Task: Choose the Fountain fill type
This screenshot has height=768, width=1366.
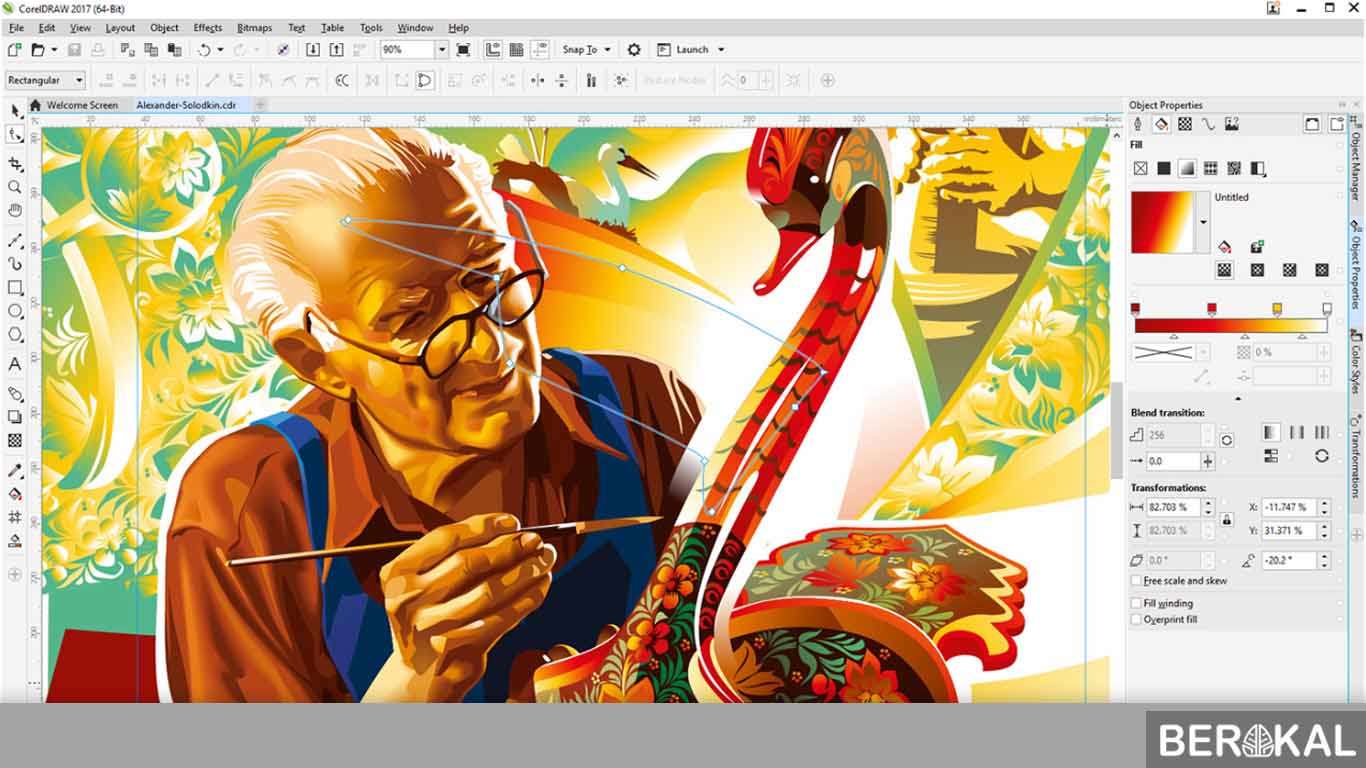Action: [x=1186, y=169]
